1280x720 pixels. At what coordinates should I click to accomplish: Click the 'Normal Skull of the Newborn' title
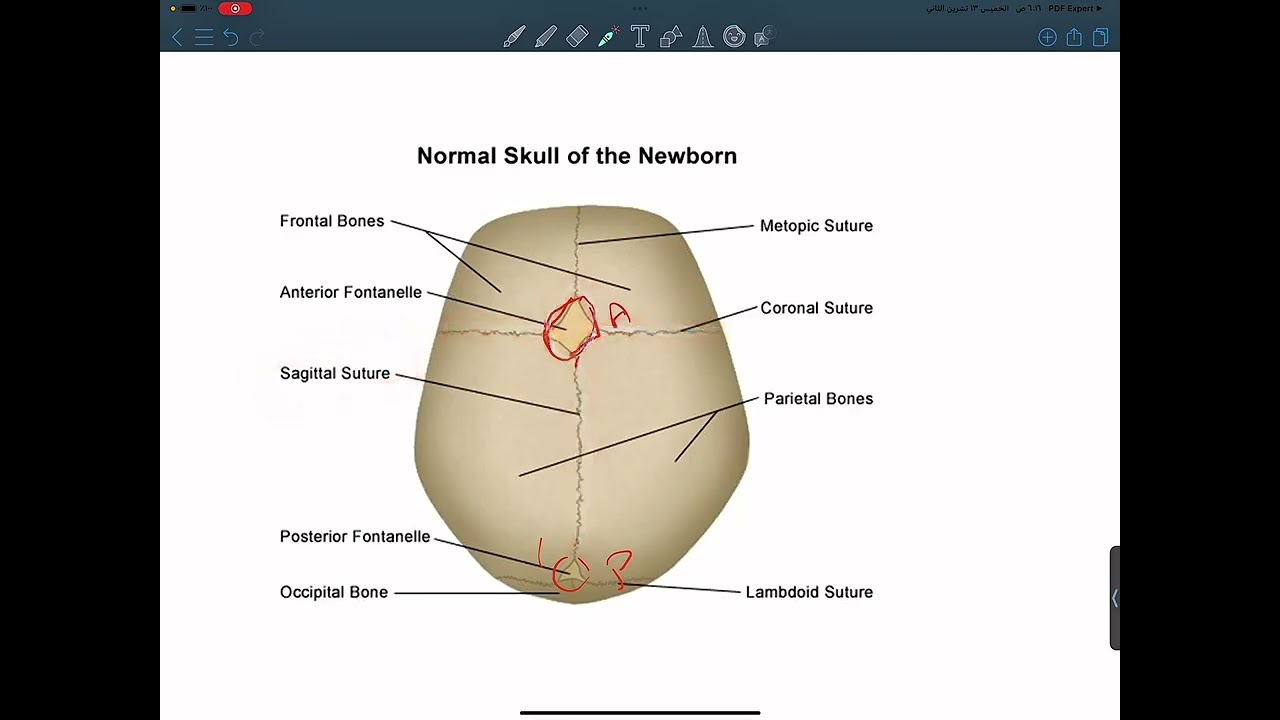577,156
